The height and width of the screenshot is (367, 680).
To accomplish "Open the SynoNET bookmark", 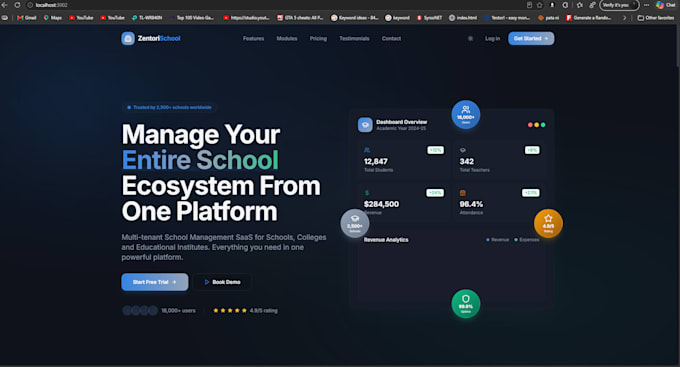I will [x=429, y=18].
